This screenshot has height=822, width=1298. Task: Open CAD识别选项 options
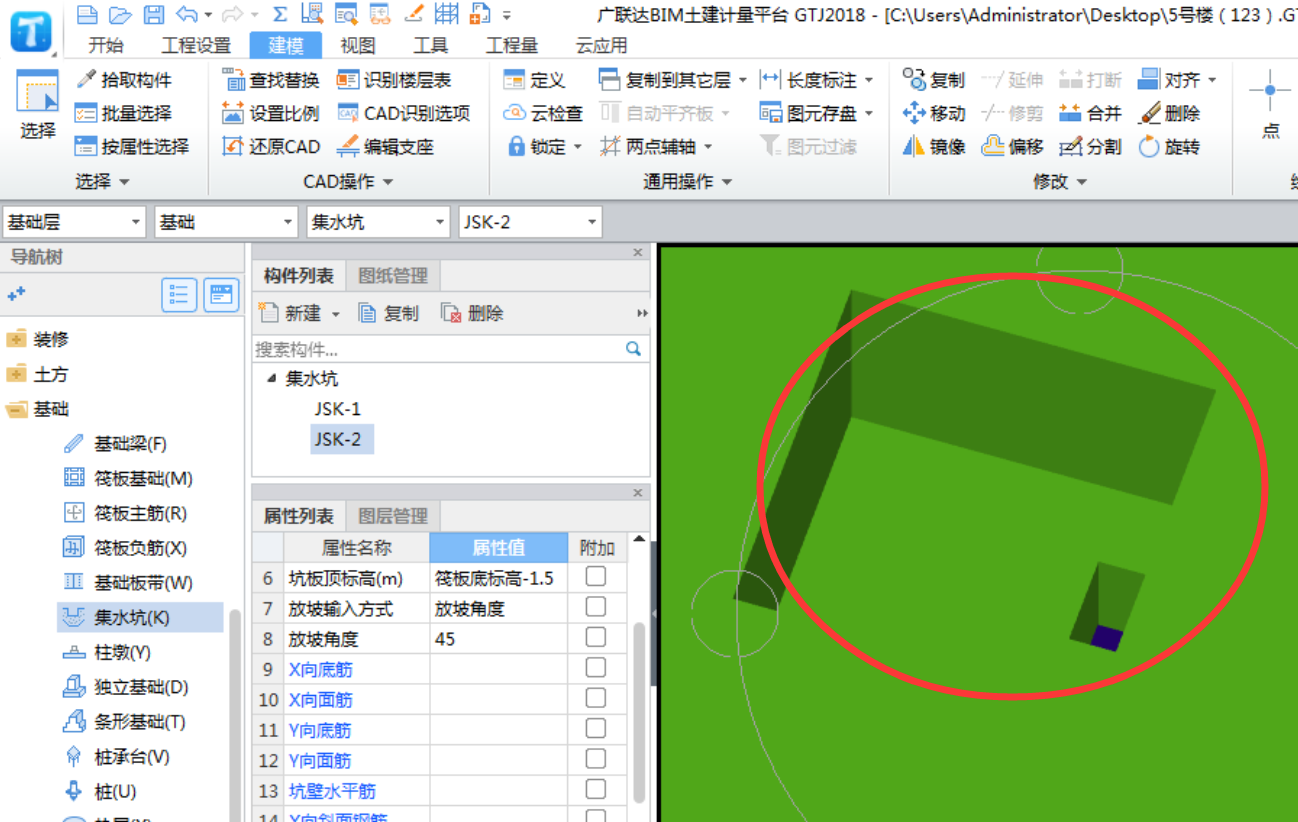403,113
